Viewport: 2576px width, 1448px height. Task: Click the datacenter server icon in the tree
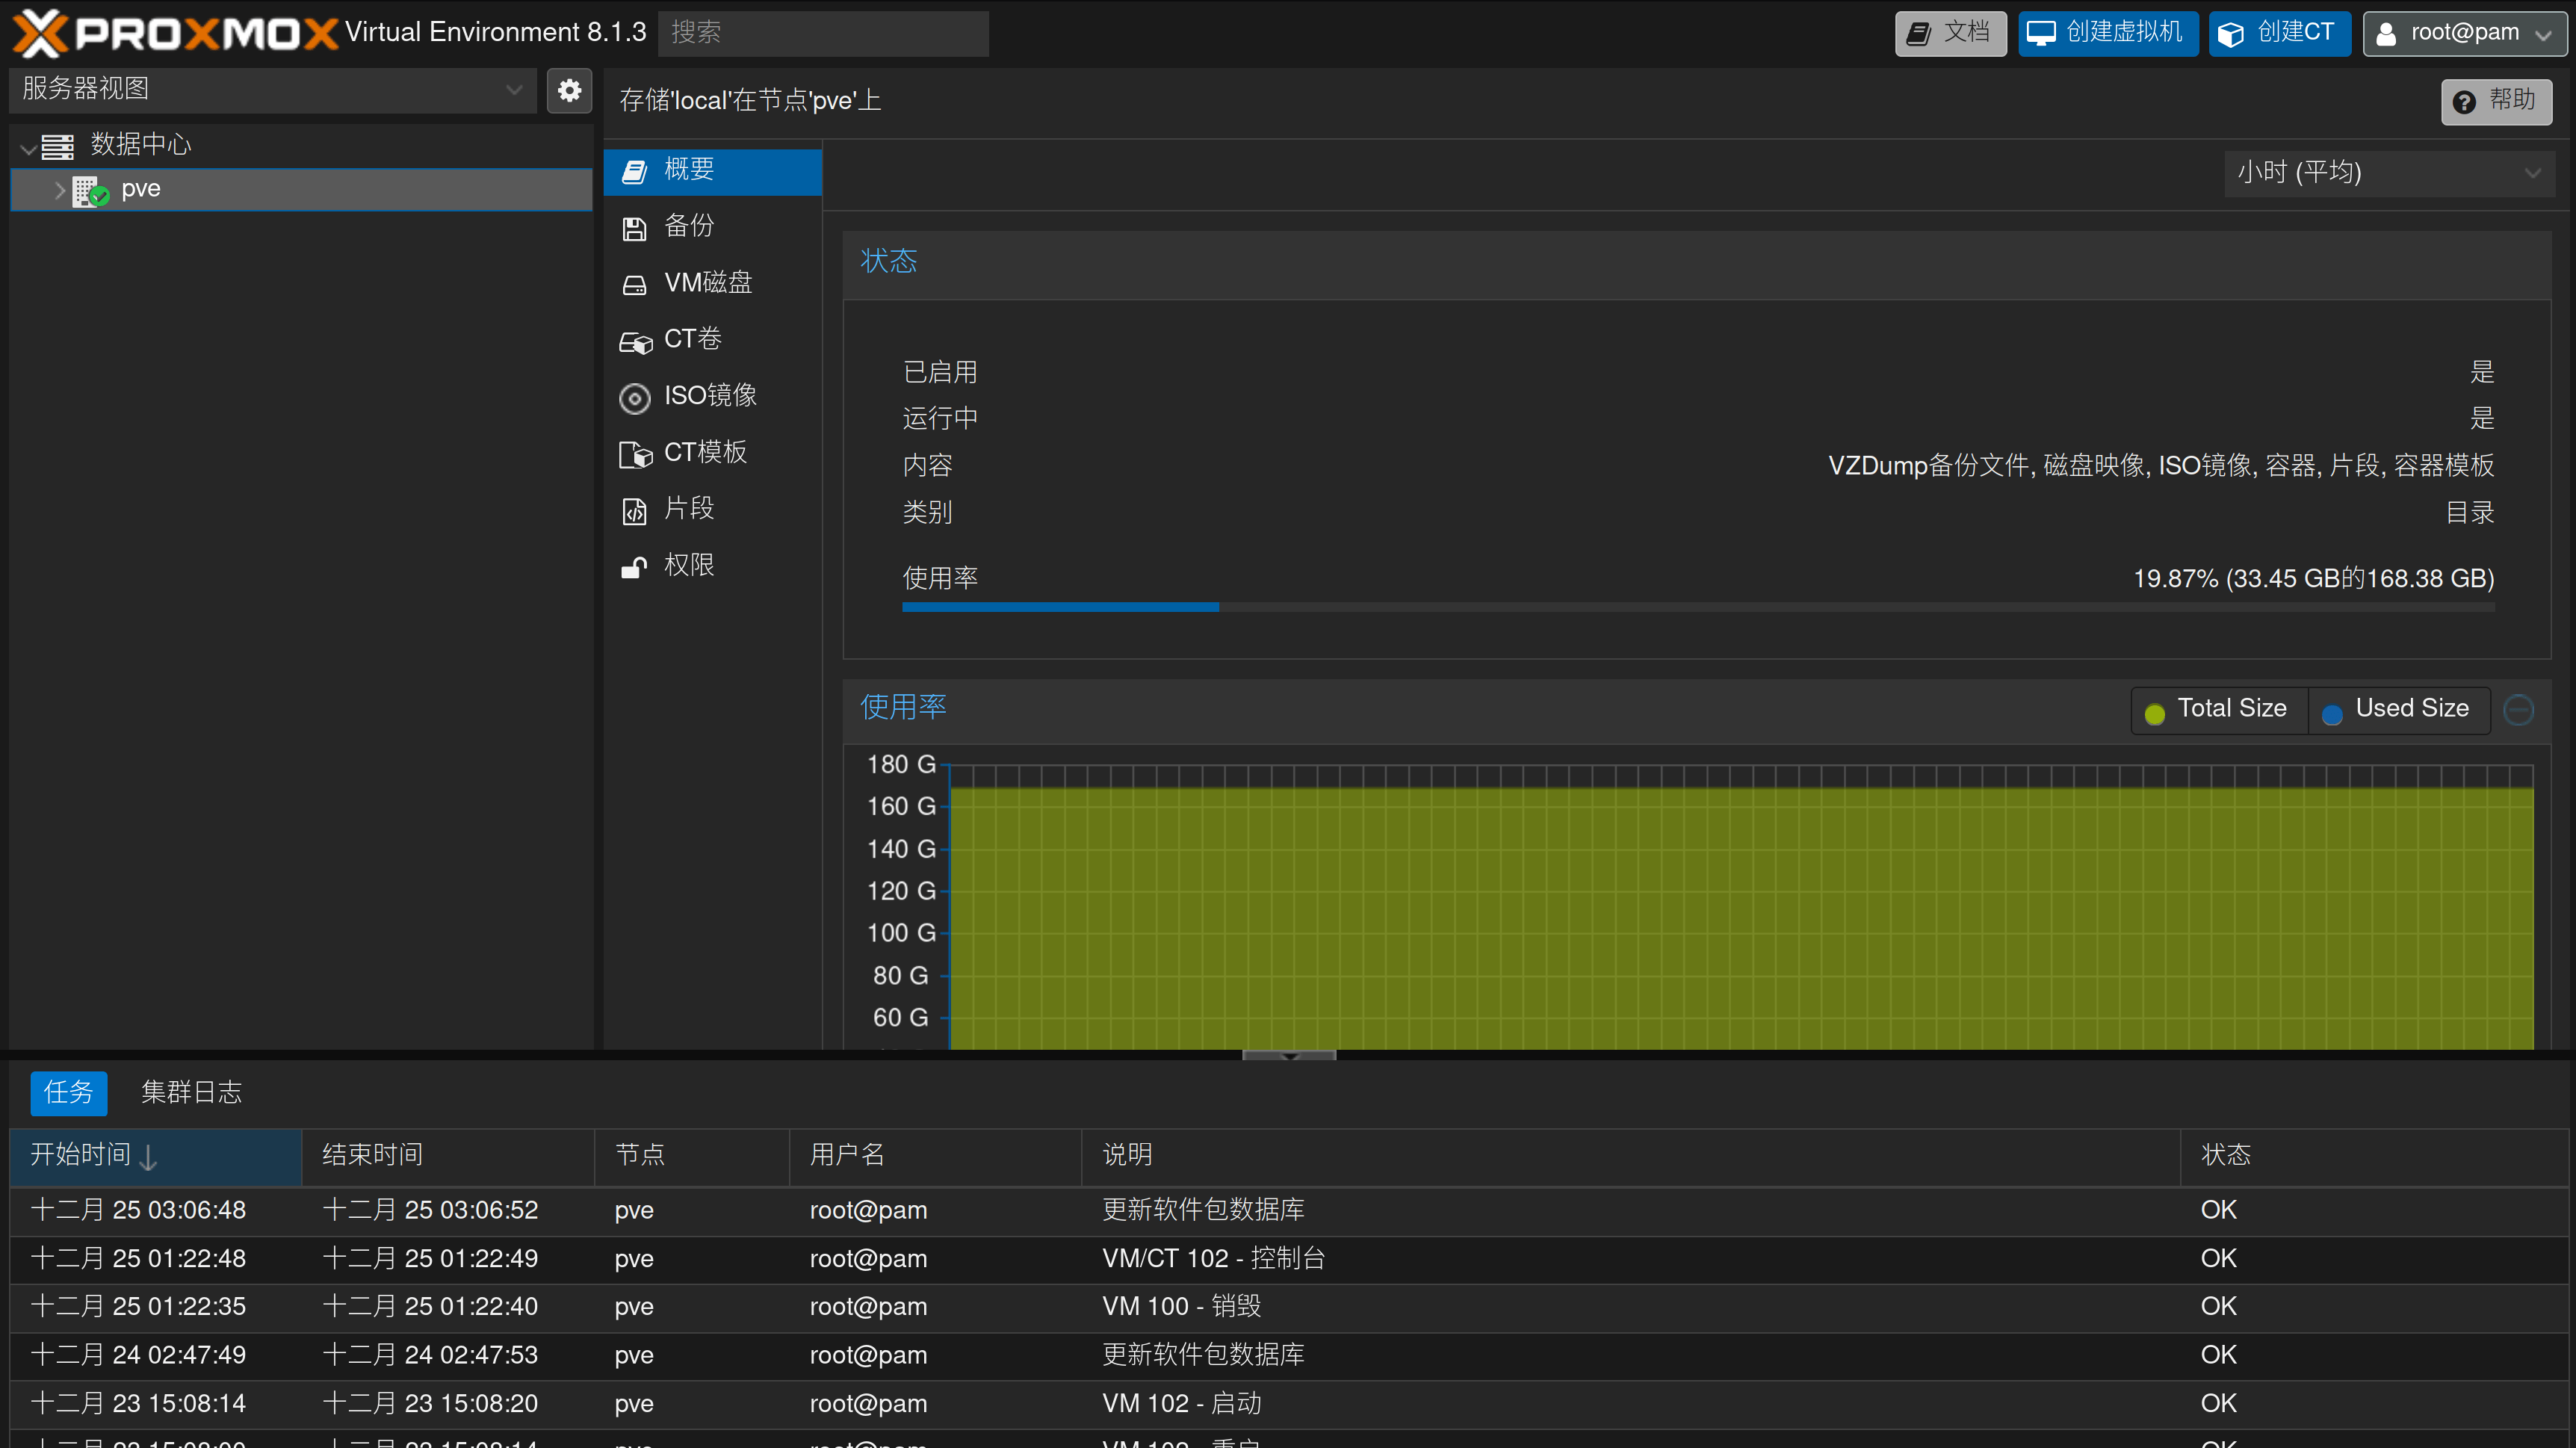pyautogui.click(x=58, y=147)
